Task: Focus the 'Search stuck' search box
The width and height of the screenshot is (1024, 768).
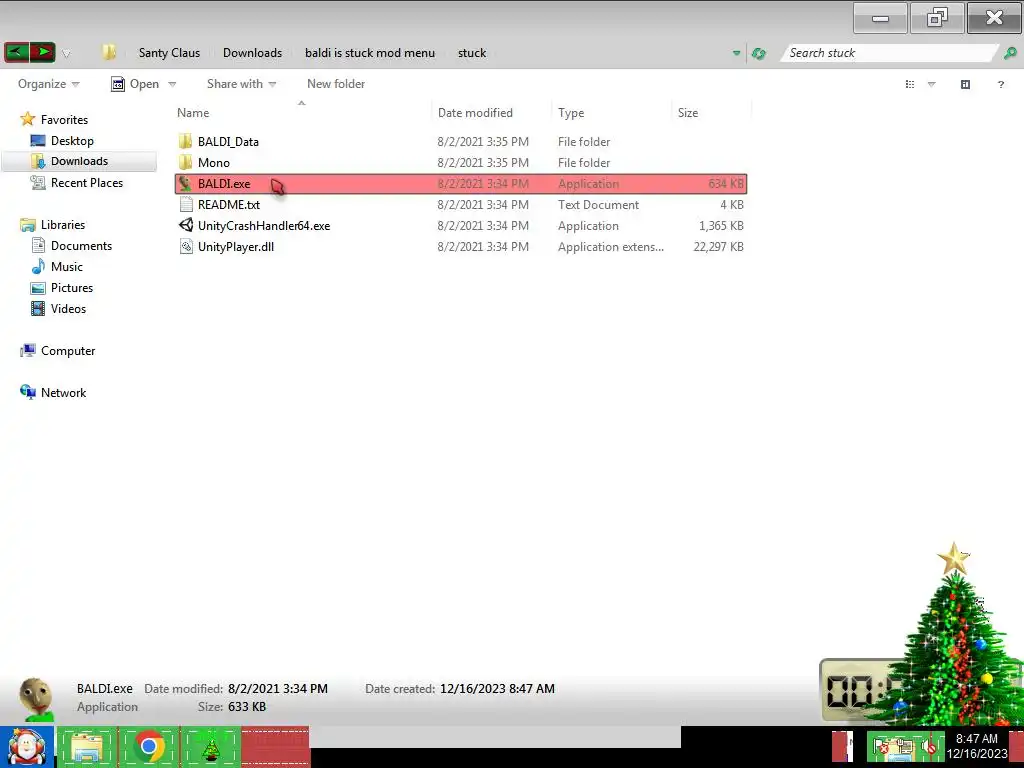Action: (x=888, y=53)
